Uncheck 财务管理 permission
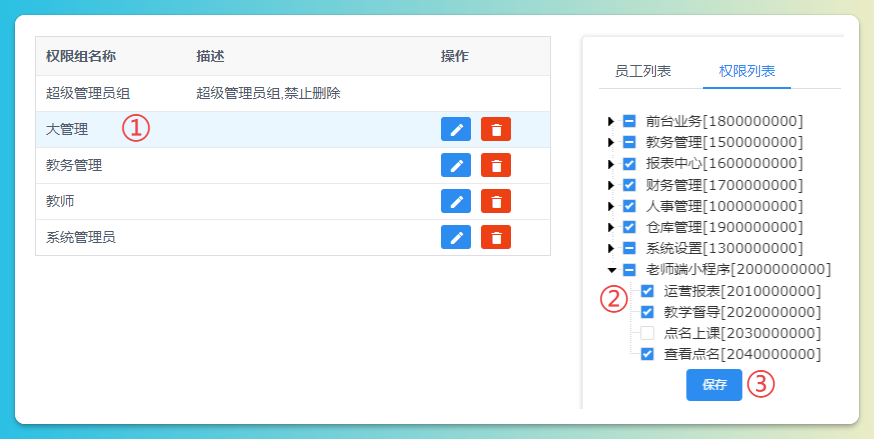This screenshot has height=439, width=874. coord(629,184)
